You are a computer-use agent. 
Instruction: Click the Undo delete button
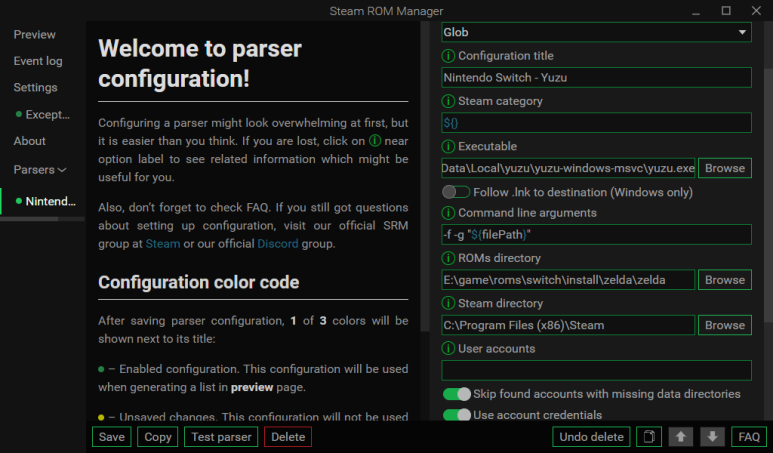coord(591,437)
